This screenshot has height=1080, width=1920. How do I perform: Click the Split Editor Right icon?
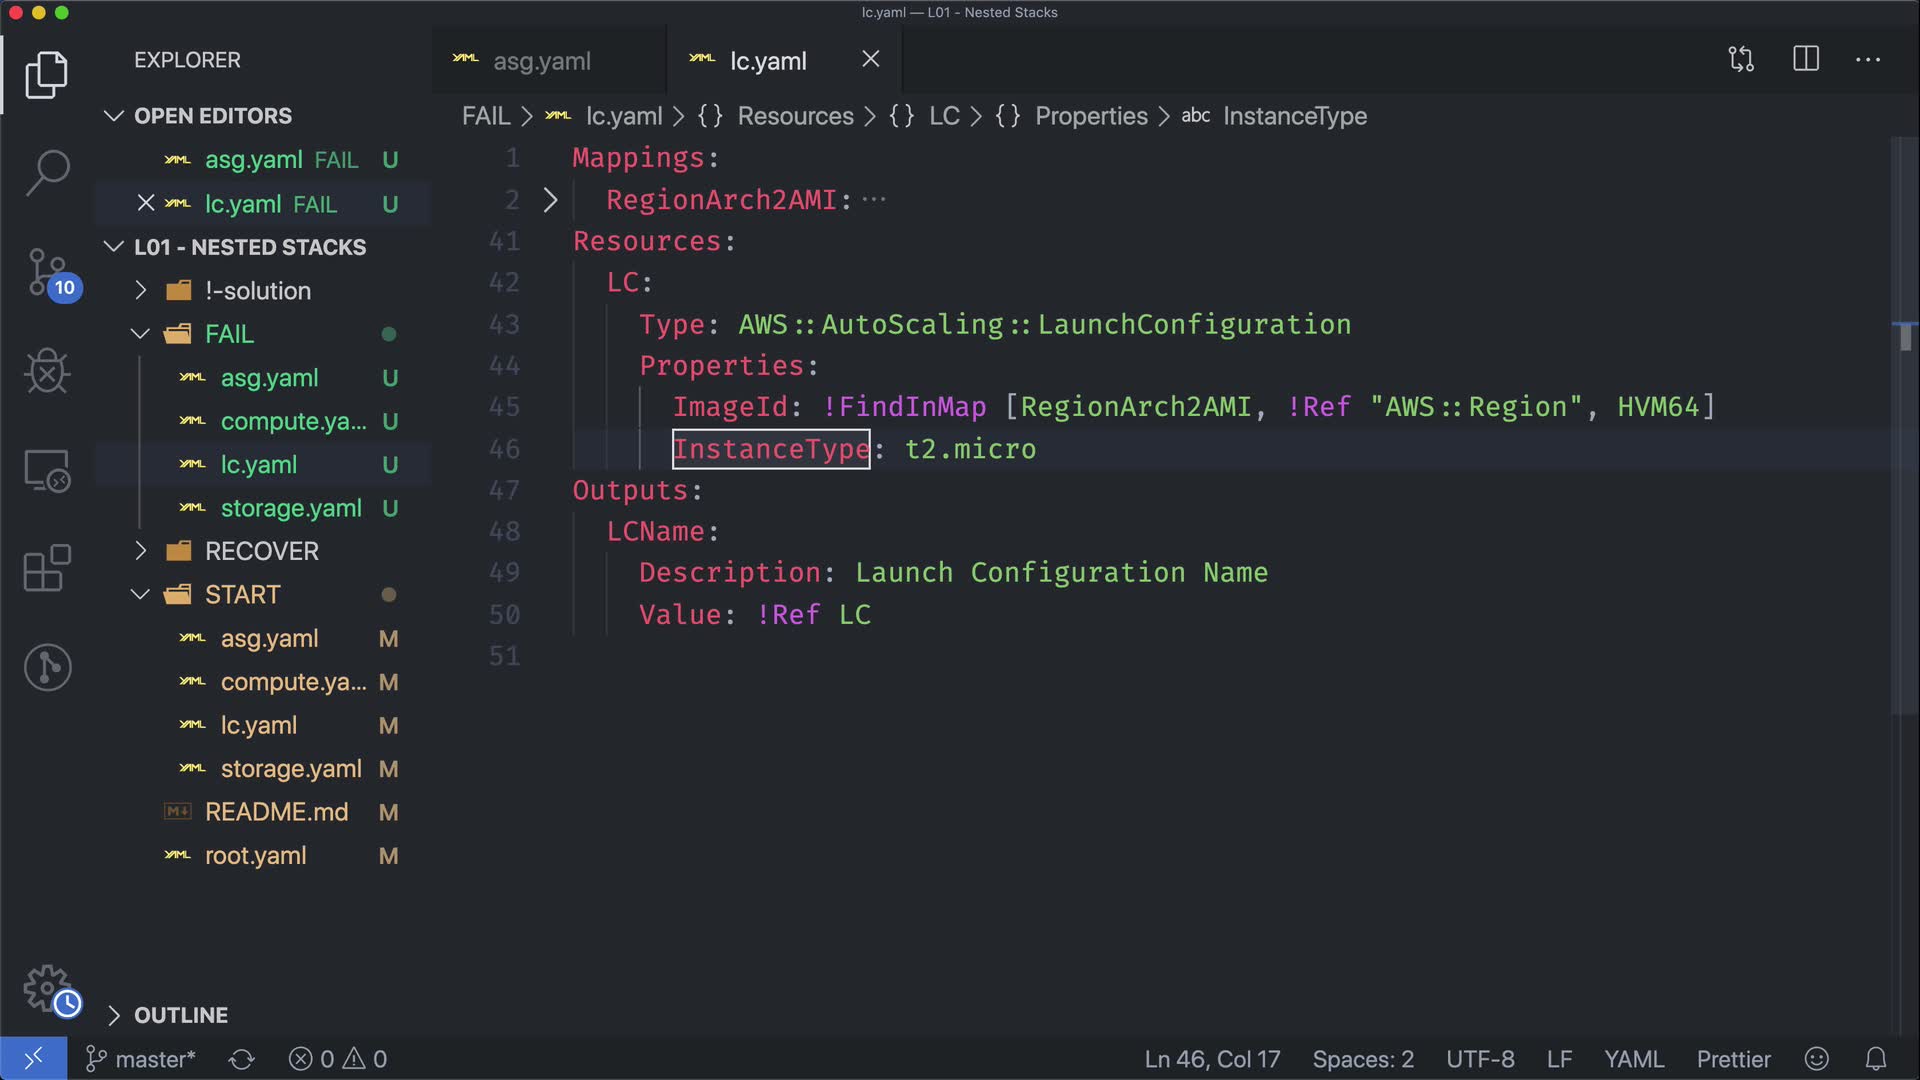(x=1805, y=59)
